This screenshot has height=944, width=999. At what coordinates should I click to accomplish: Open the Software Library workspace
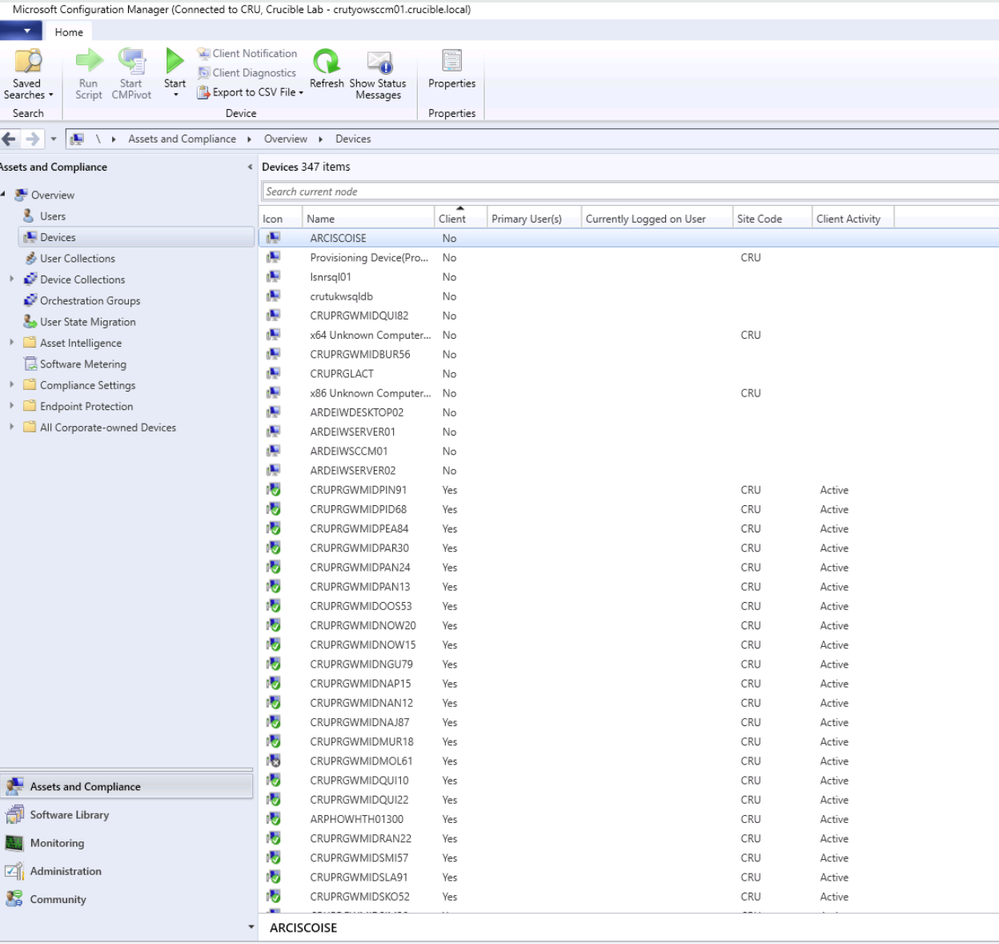(13, 815)
